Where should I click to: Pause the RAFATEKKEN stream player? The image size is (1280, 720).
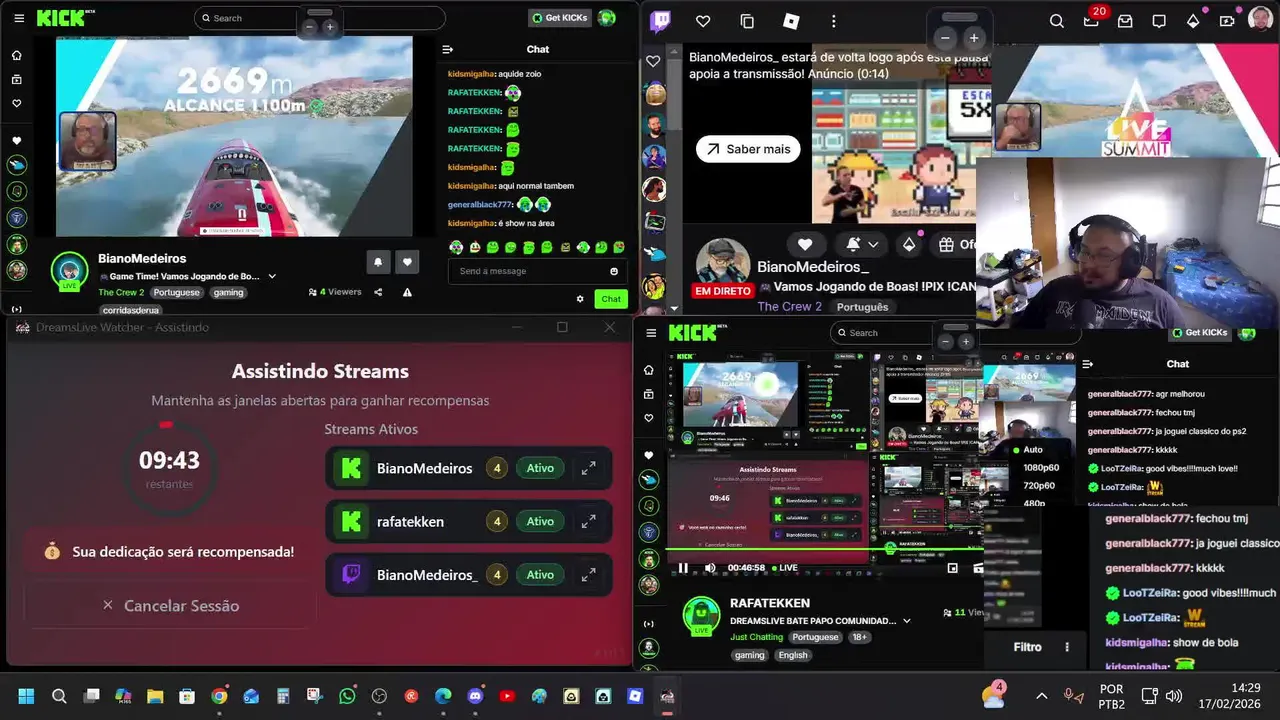pyautogui.click(x=683, y=568)
